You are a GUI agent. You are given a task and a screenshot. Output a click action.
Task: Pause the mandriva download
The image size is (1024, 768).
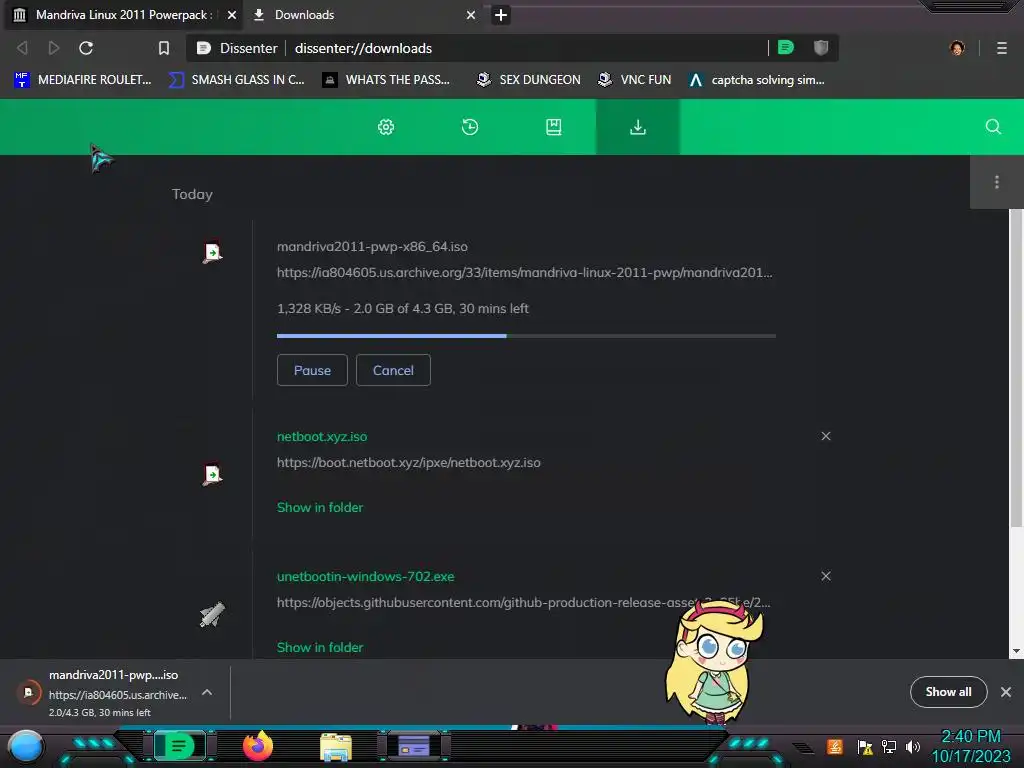click(312, 370)
